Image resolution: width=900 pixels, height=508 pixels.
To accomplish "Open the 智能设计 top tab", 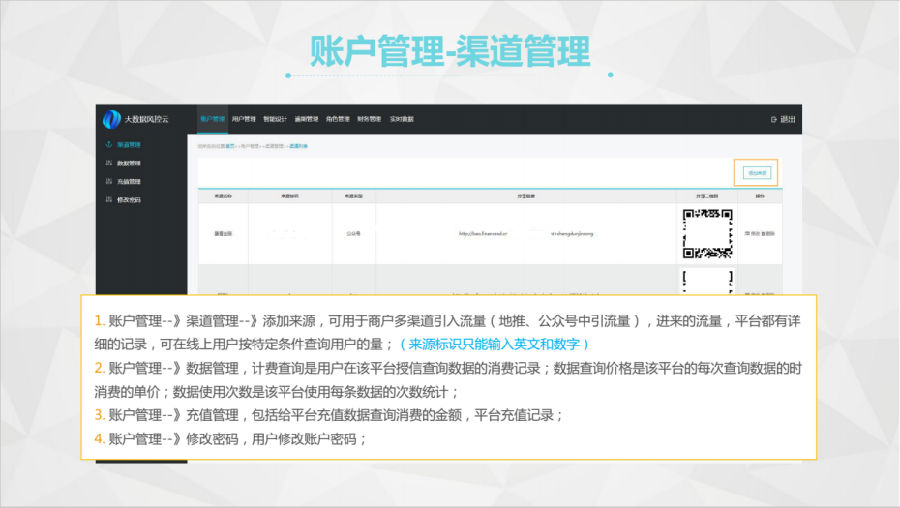I will click(275, 119).
